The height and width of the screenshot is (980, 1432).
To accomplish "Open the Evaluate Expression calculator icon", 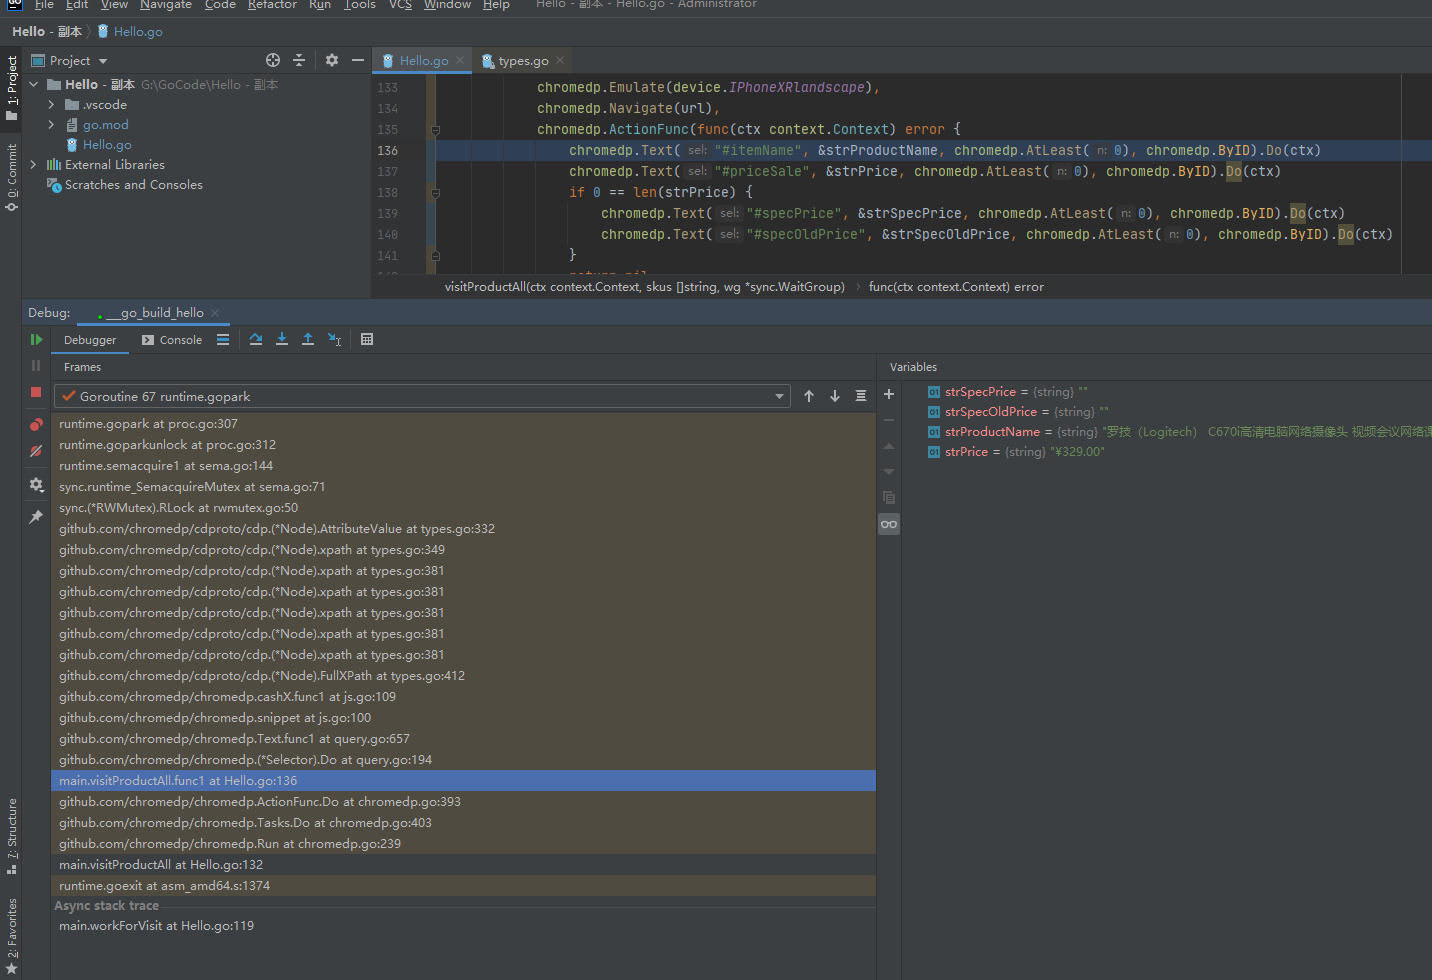I will coord(367,340).
